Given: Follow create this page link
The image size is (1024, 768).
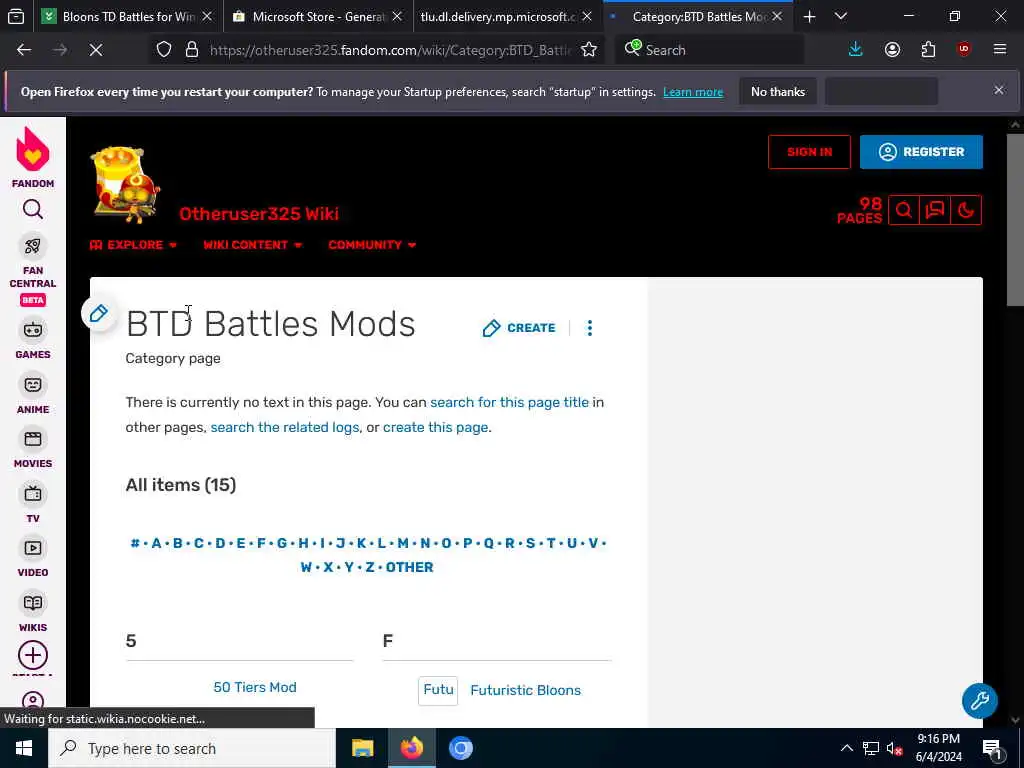Looking at the screenshot, I should pyautogui.click(x=436, y=427).
